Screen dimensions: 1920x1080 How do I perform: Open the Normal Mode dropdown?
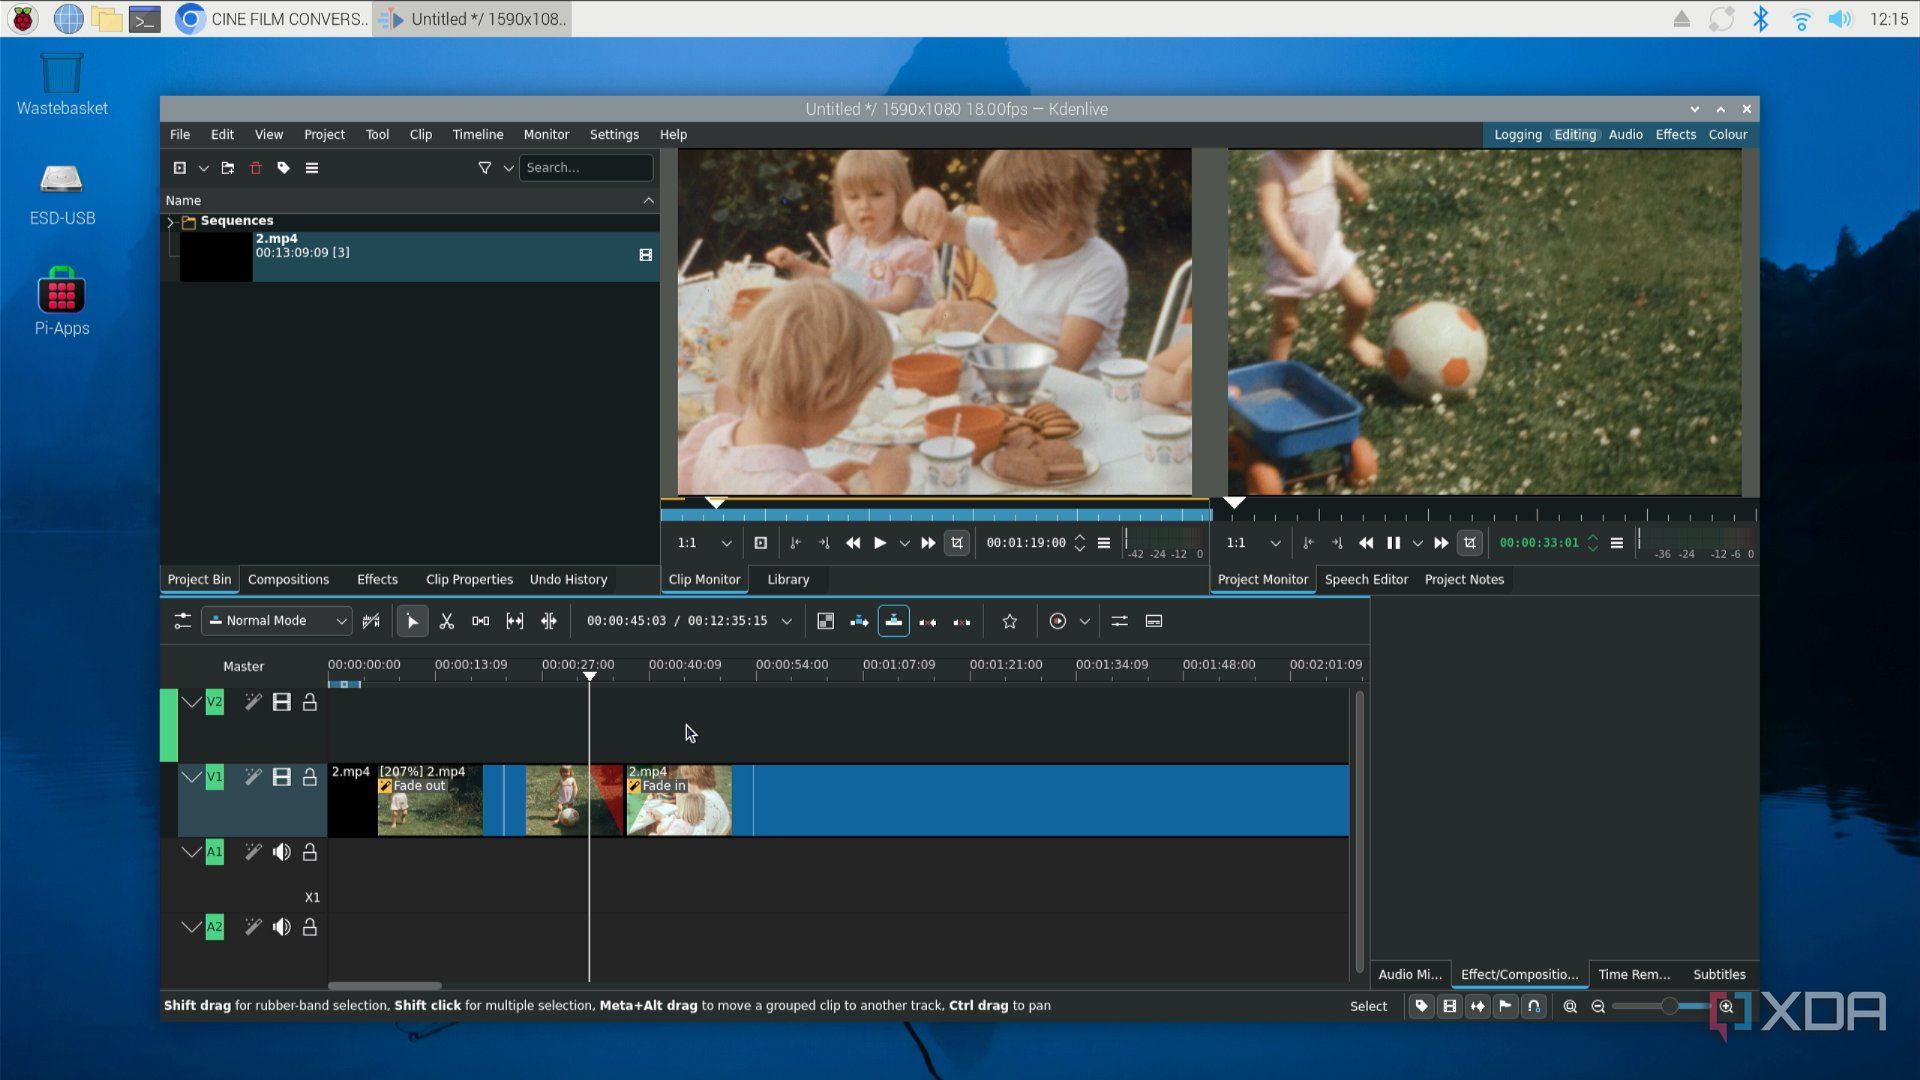pyautogui.click(x=277, y=621)
